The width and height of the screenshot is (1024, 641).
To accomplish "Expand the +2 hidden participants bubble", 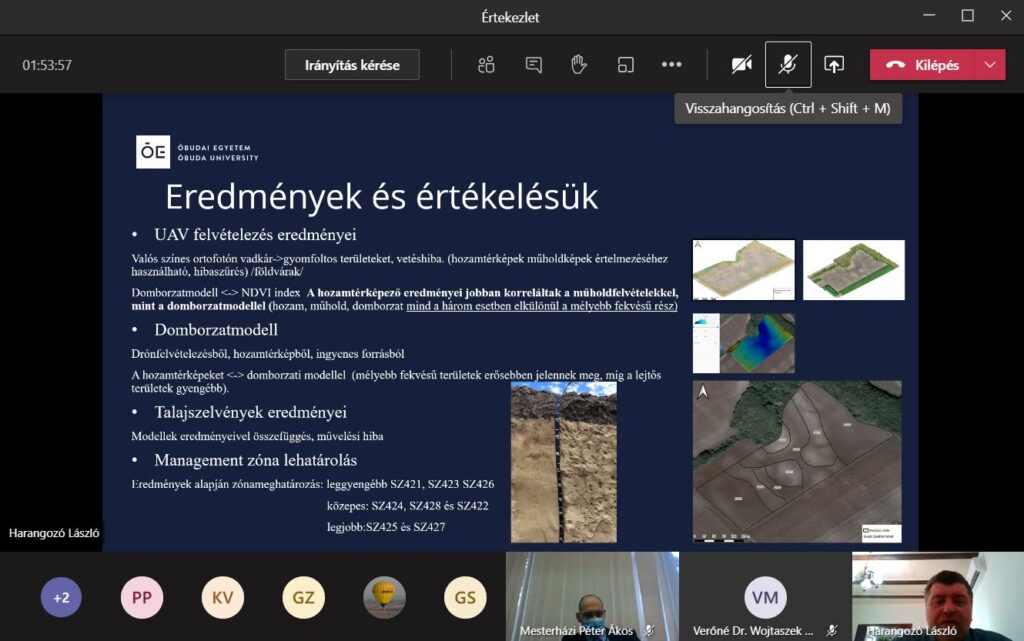I will [x=61, y=597].
